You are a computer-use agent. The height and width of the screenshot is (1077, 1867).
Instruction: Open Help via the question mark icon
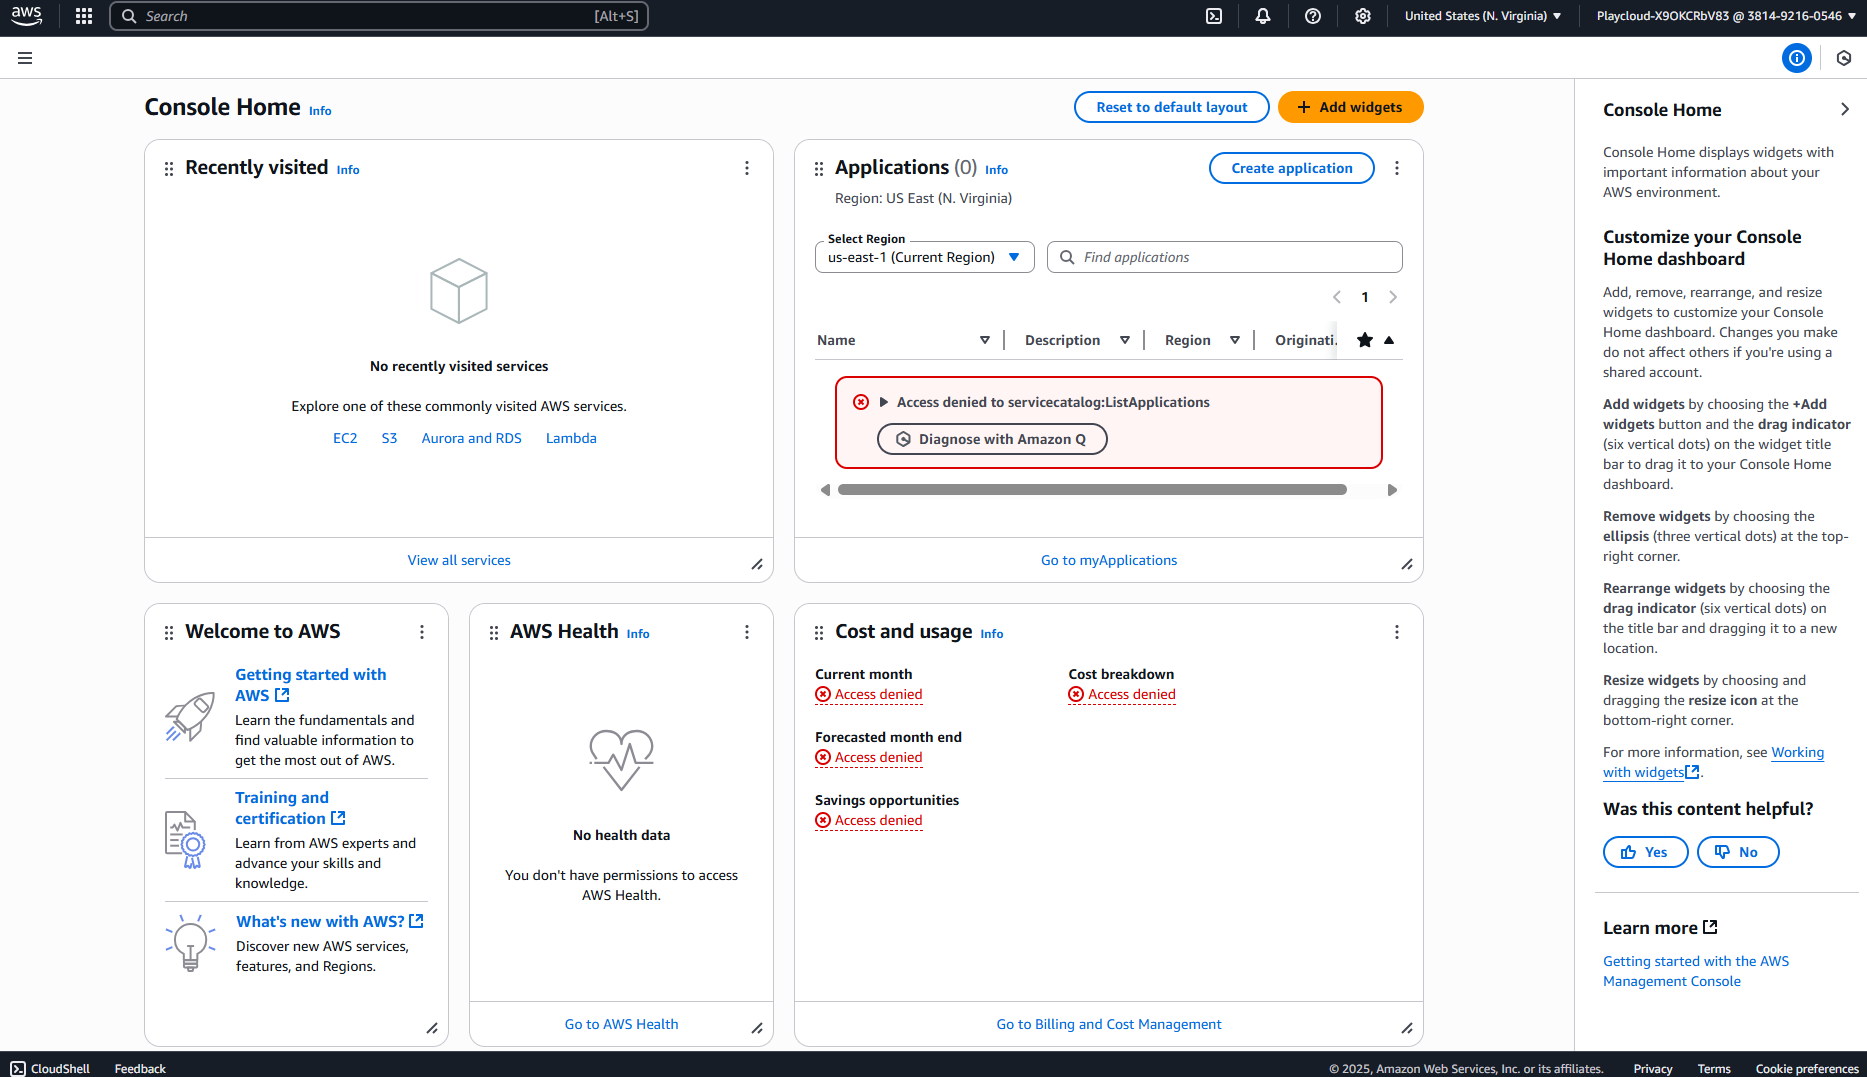pos(1312,16)
